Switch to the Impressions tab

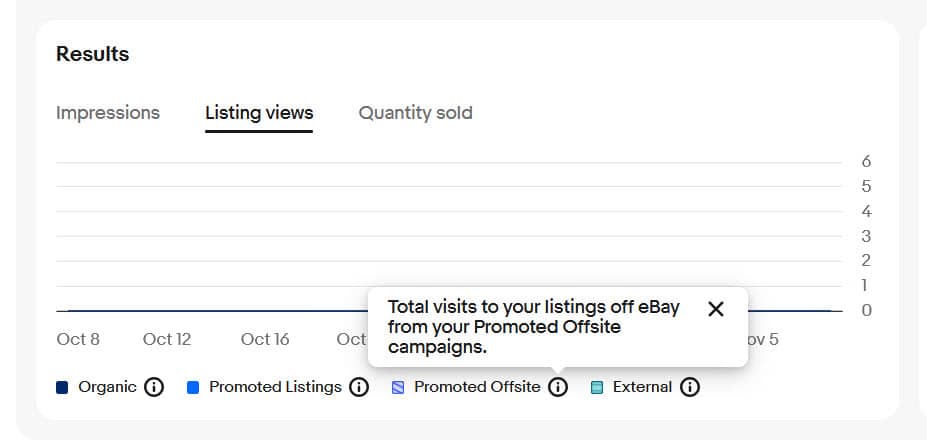108,113
